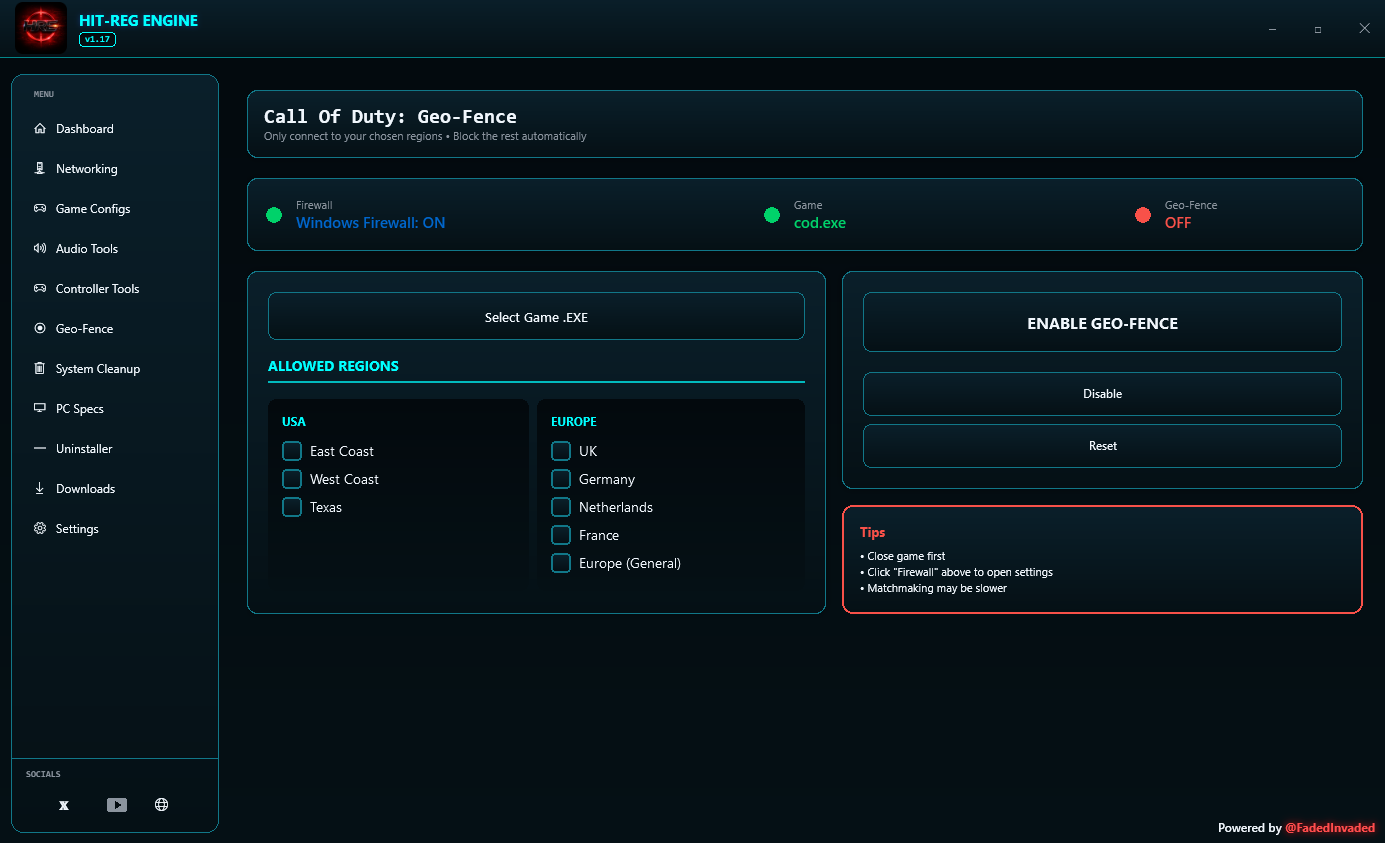The width and height of the screenshot is (1385, 843).
Task: Click the @FadedInvaded credit link
Action: coord(1330,828)
